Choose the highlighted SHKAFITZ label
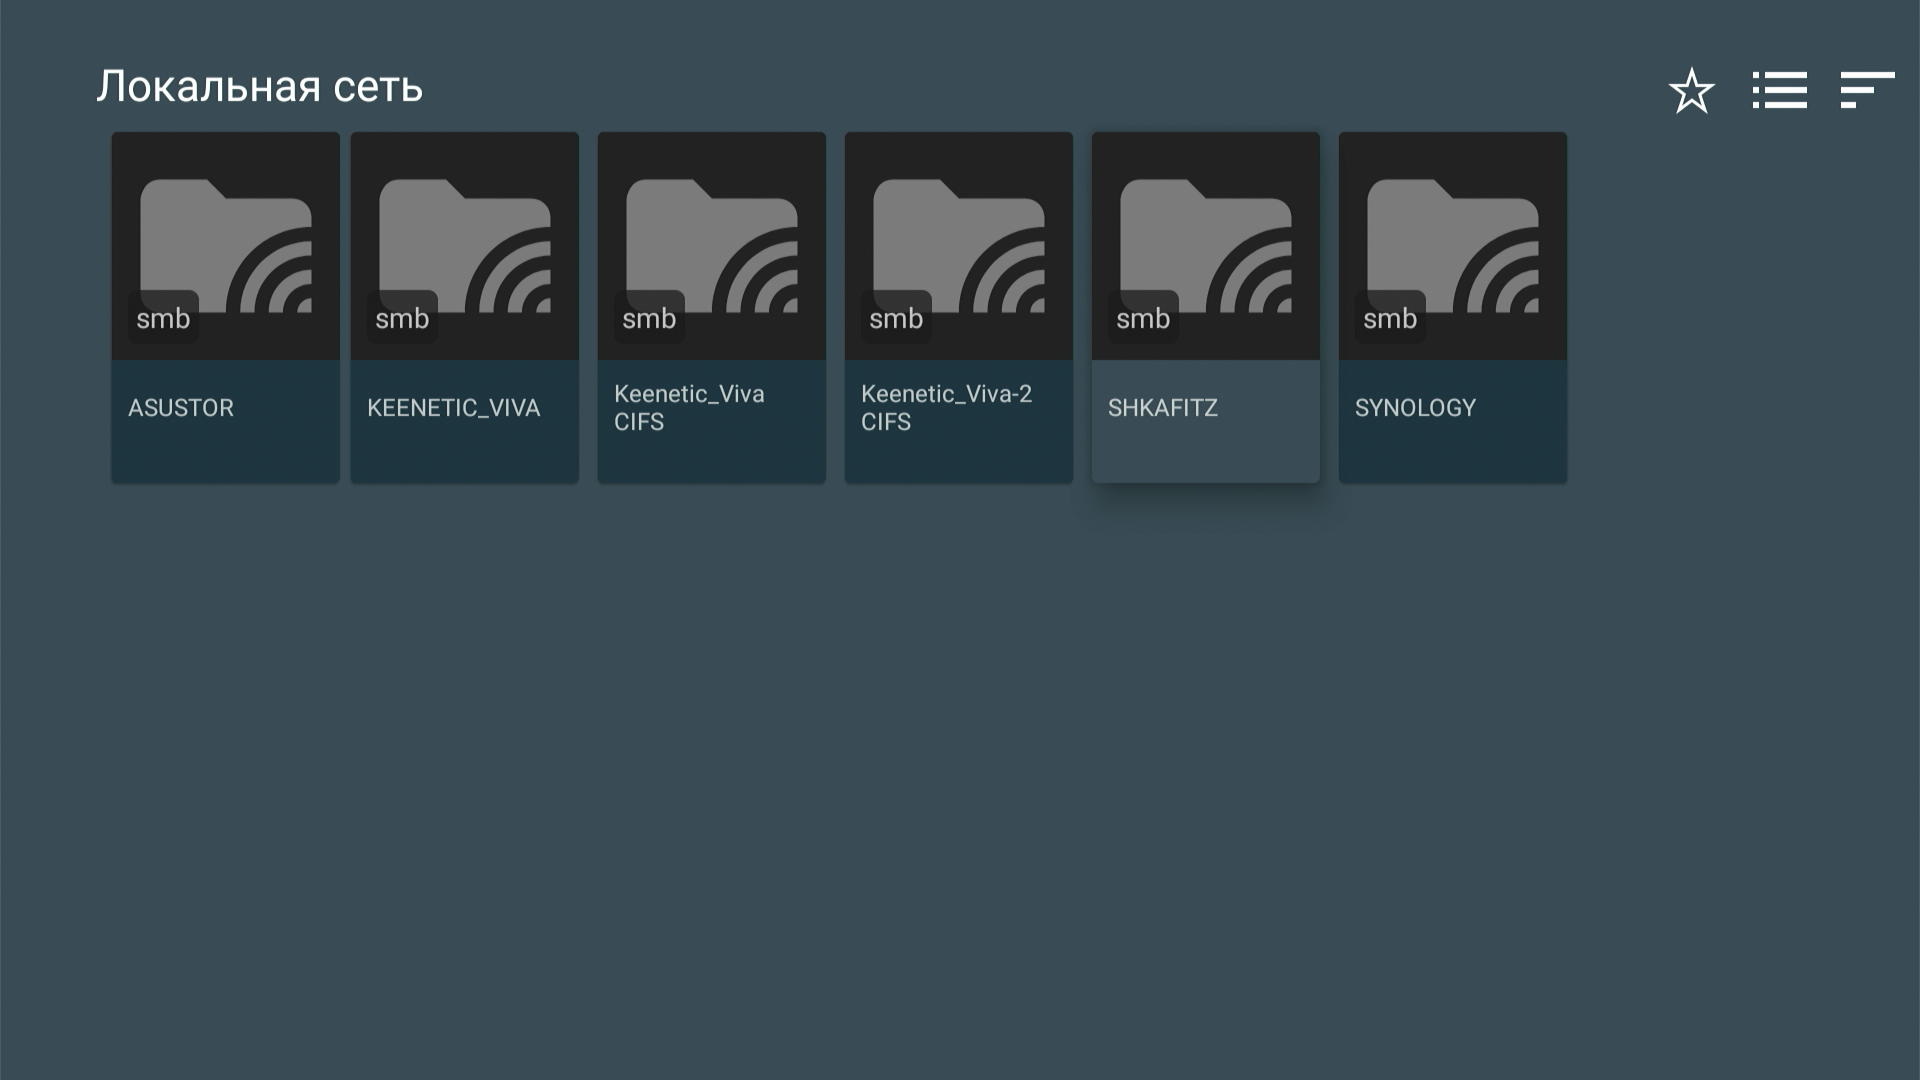 pos(1163,408)
